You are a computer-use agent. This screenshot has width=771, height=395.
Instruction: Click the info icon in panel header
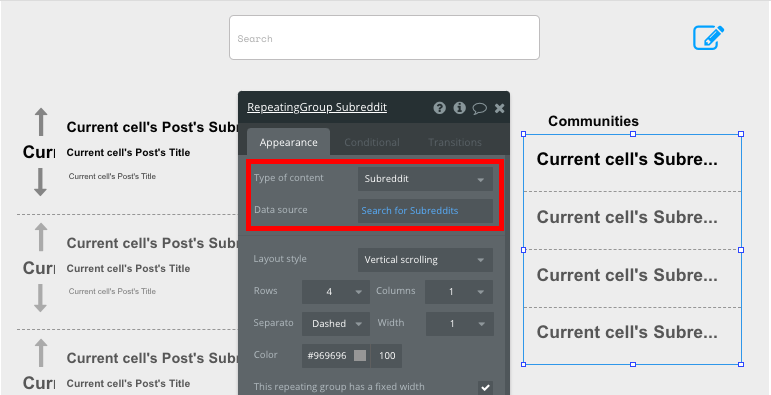pos(459,108)
